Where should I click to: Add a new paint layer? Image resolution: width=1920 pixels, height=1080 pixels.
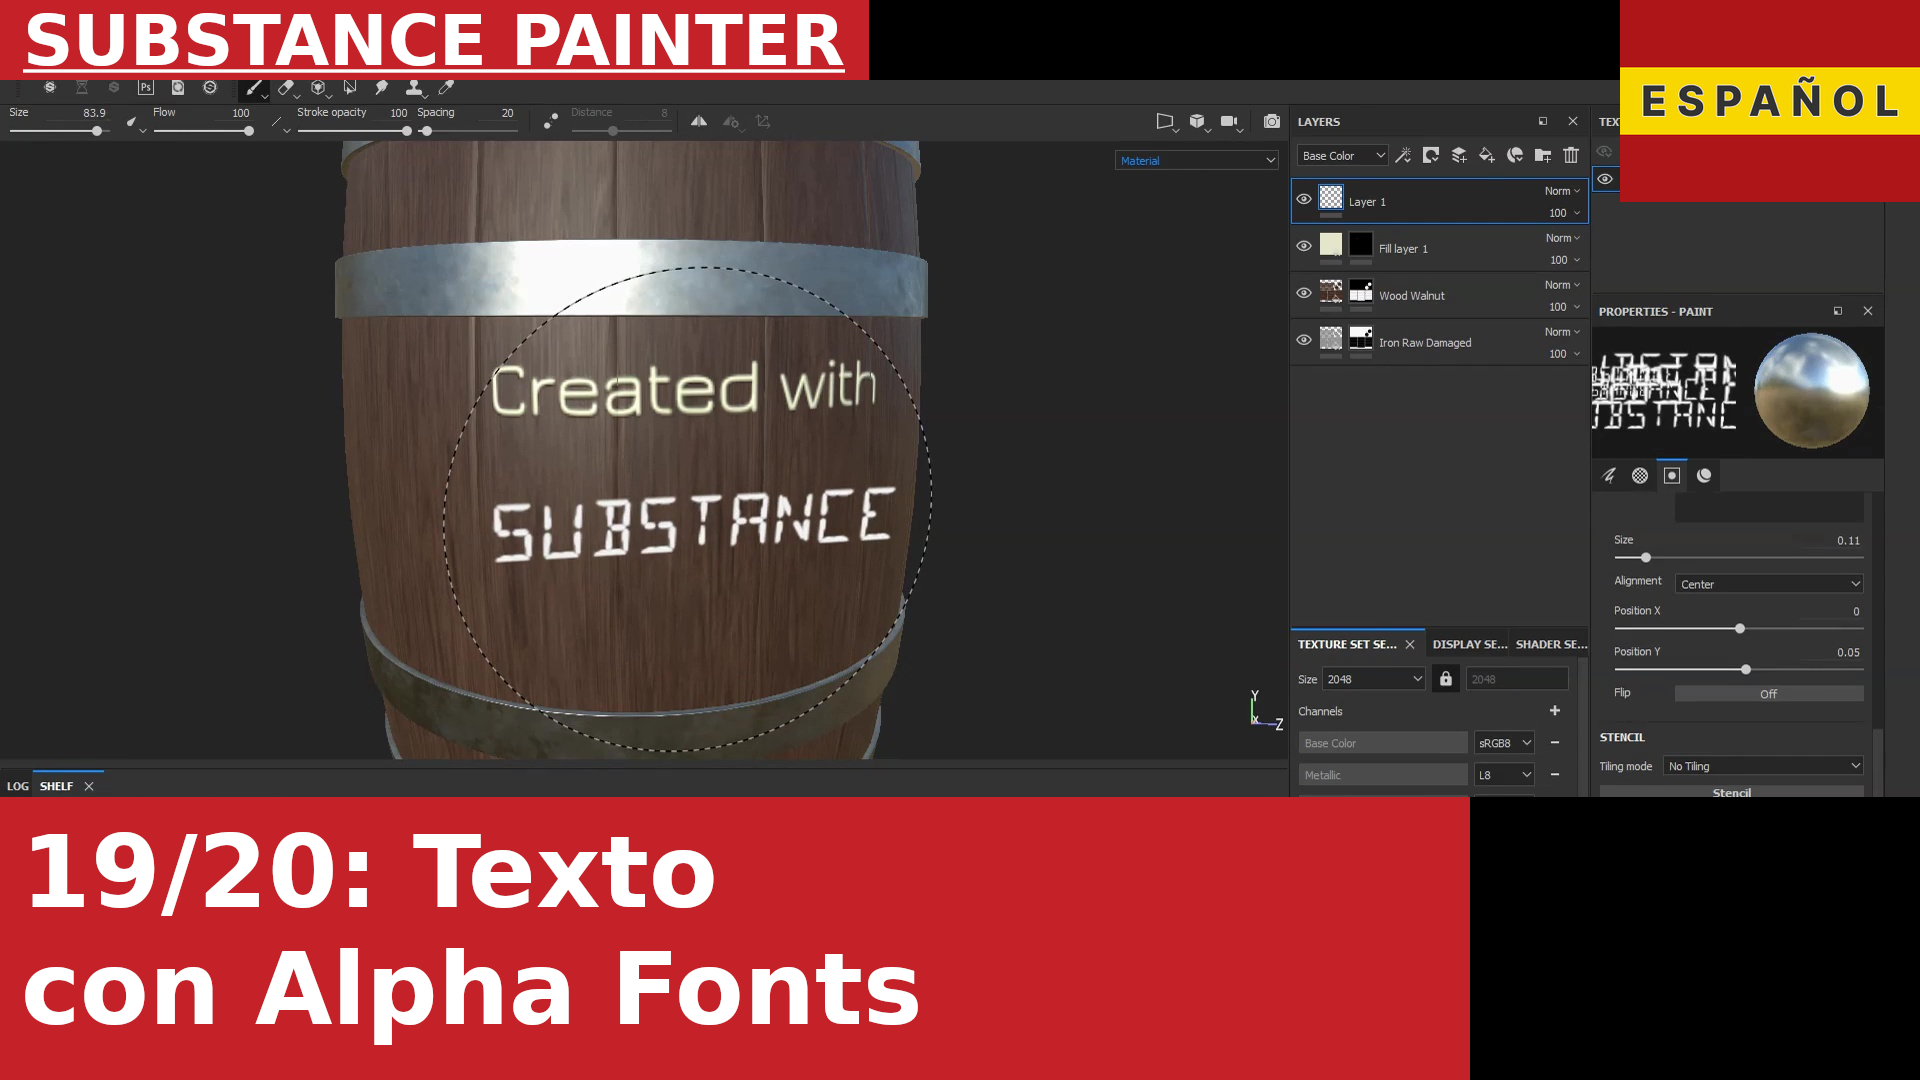point(1459,155)
